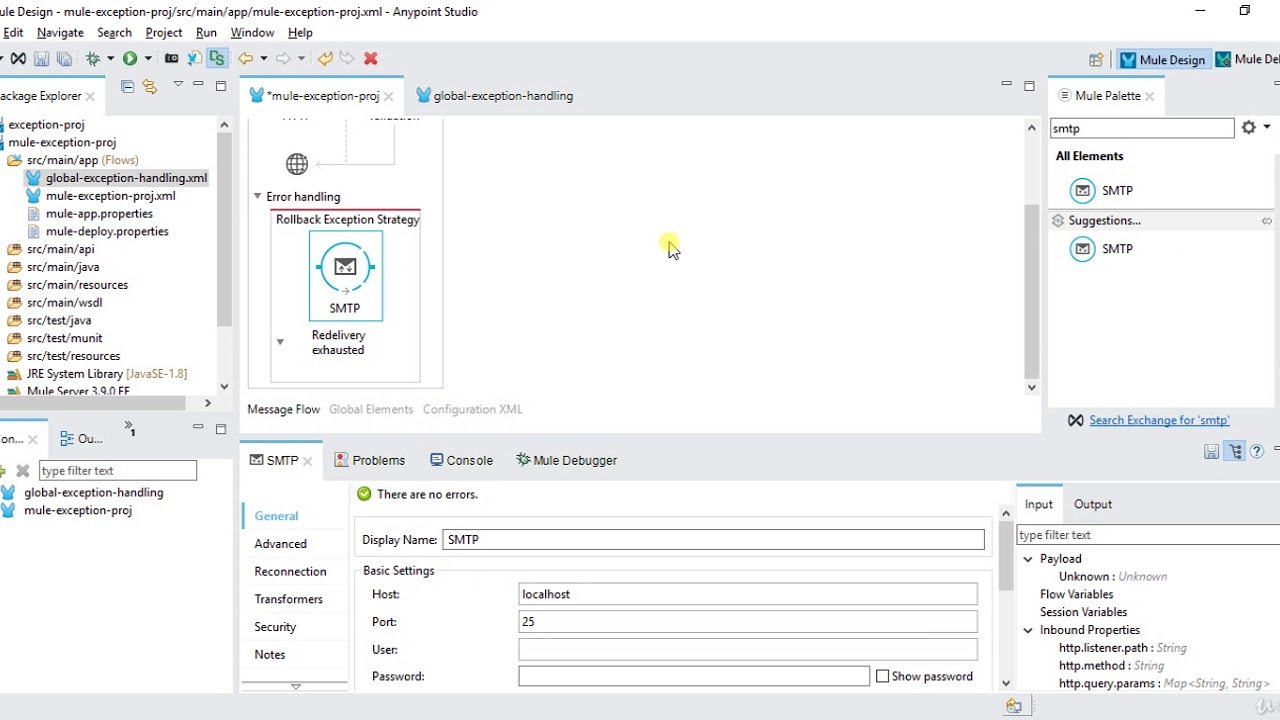Toggle Link with Editor in Package Explorer
Image resolution: width=1280 pixels, height=720 pixels.
click(x=150, y=87)
